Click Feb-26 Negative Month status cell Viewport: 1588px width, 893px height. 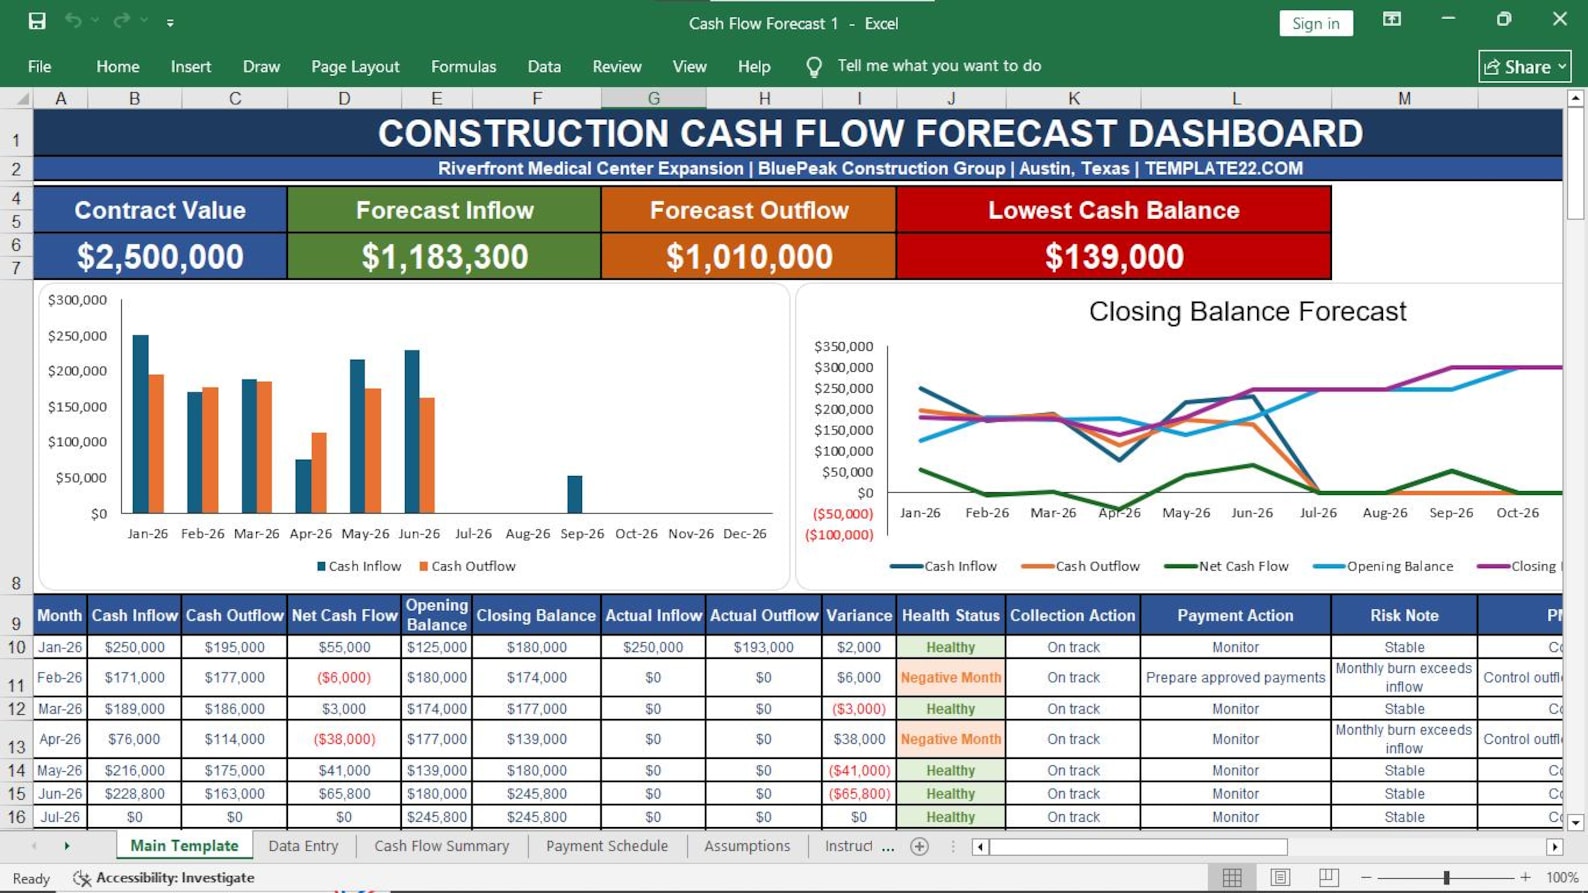click(x=950, y=677)
